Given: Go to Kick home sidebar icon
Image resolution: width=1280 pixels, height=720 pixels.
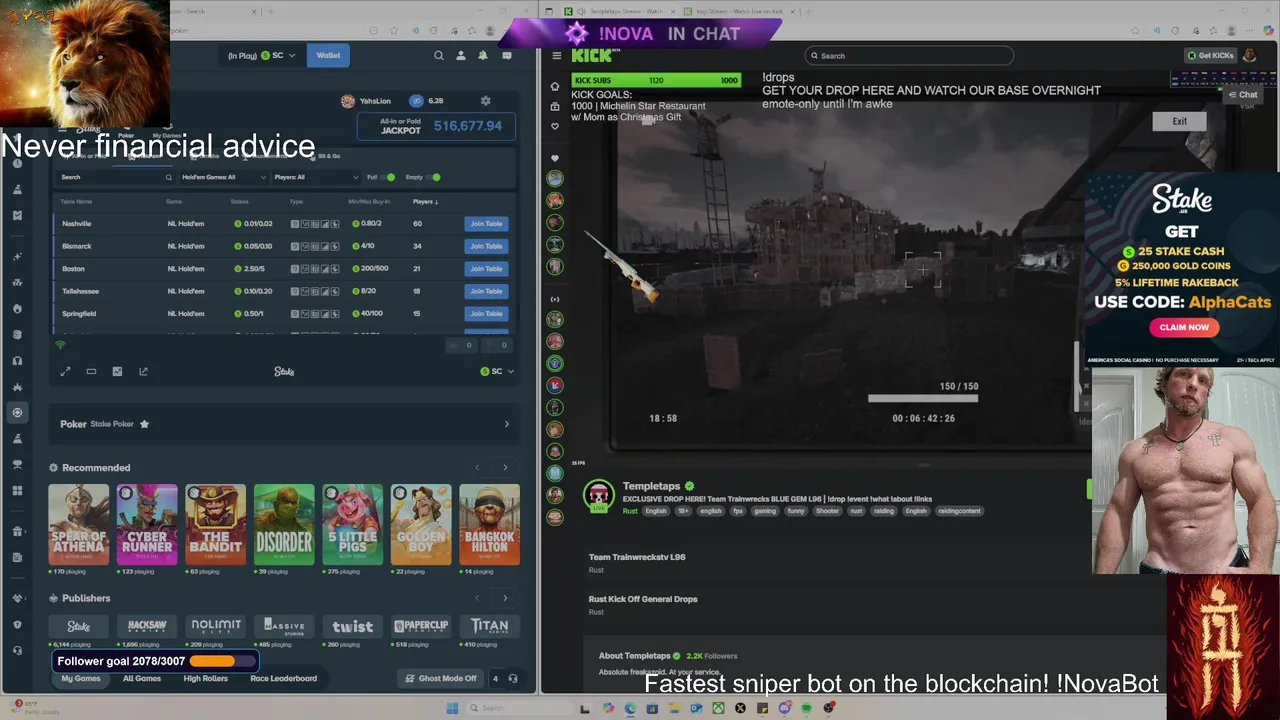Looking at the screenshot, I should pos(555,86).
